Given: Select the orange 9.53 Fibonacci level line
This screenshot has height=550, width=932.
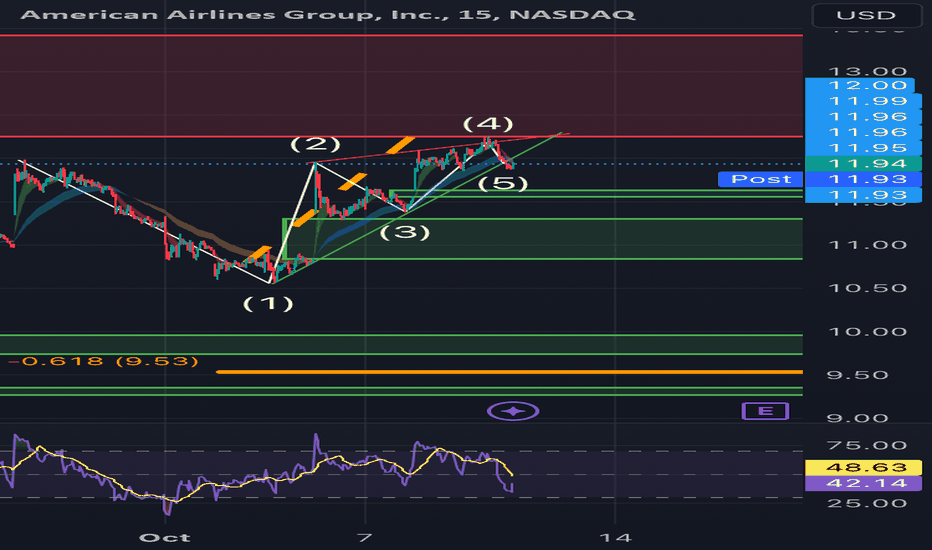Looking at the screenshot, I should click(x=509, y=372).
